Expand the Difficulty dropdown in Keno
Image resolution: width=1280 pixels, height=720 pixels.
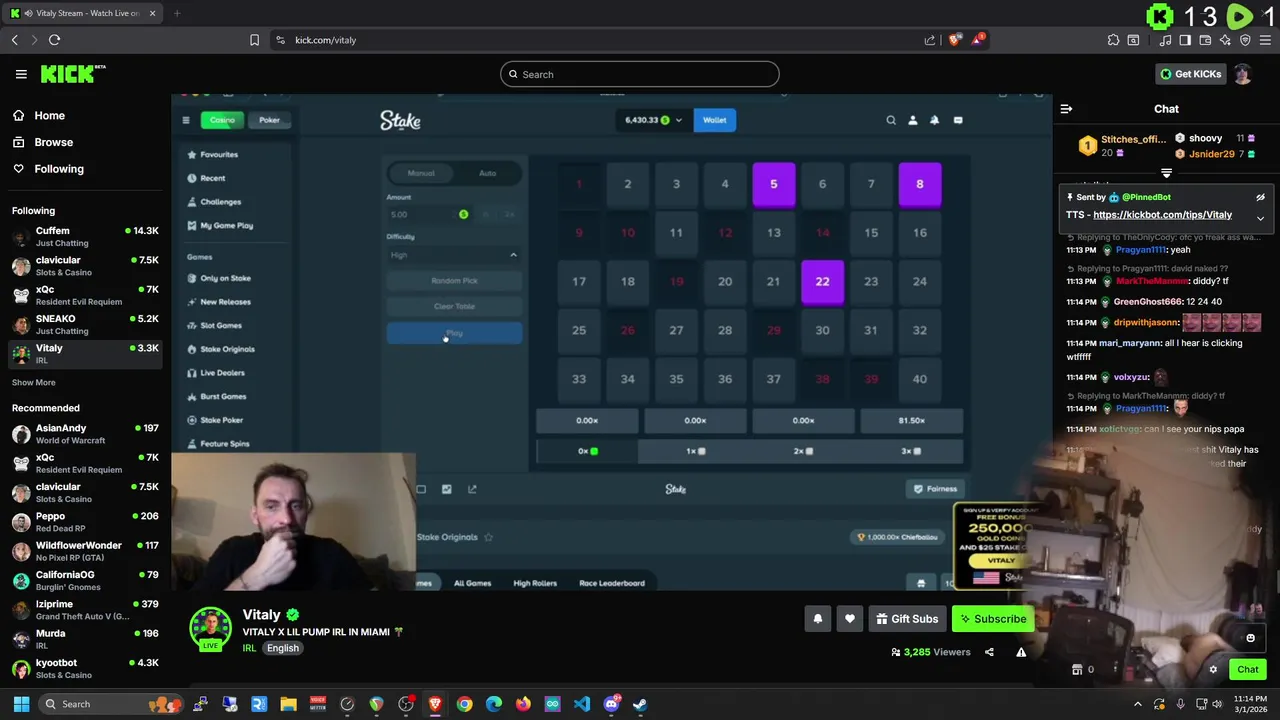tap(454, 255)
